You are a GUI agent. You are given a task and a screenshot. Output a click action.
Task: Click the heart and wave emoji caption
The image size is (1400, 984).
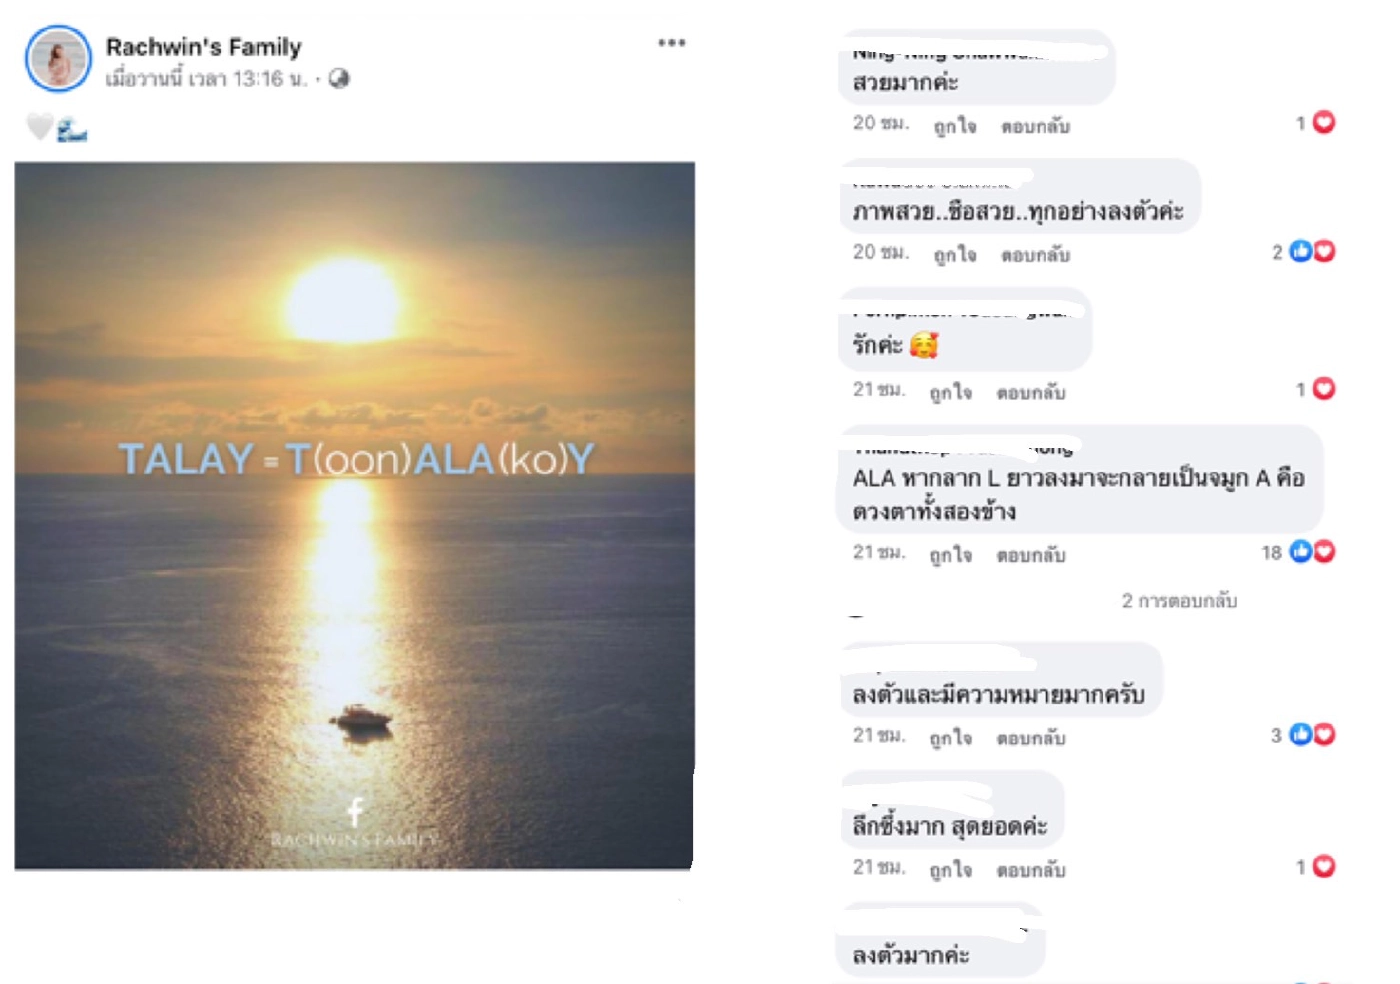pyautogui.click(x=56, y=128)
